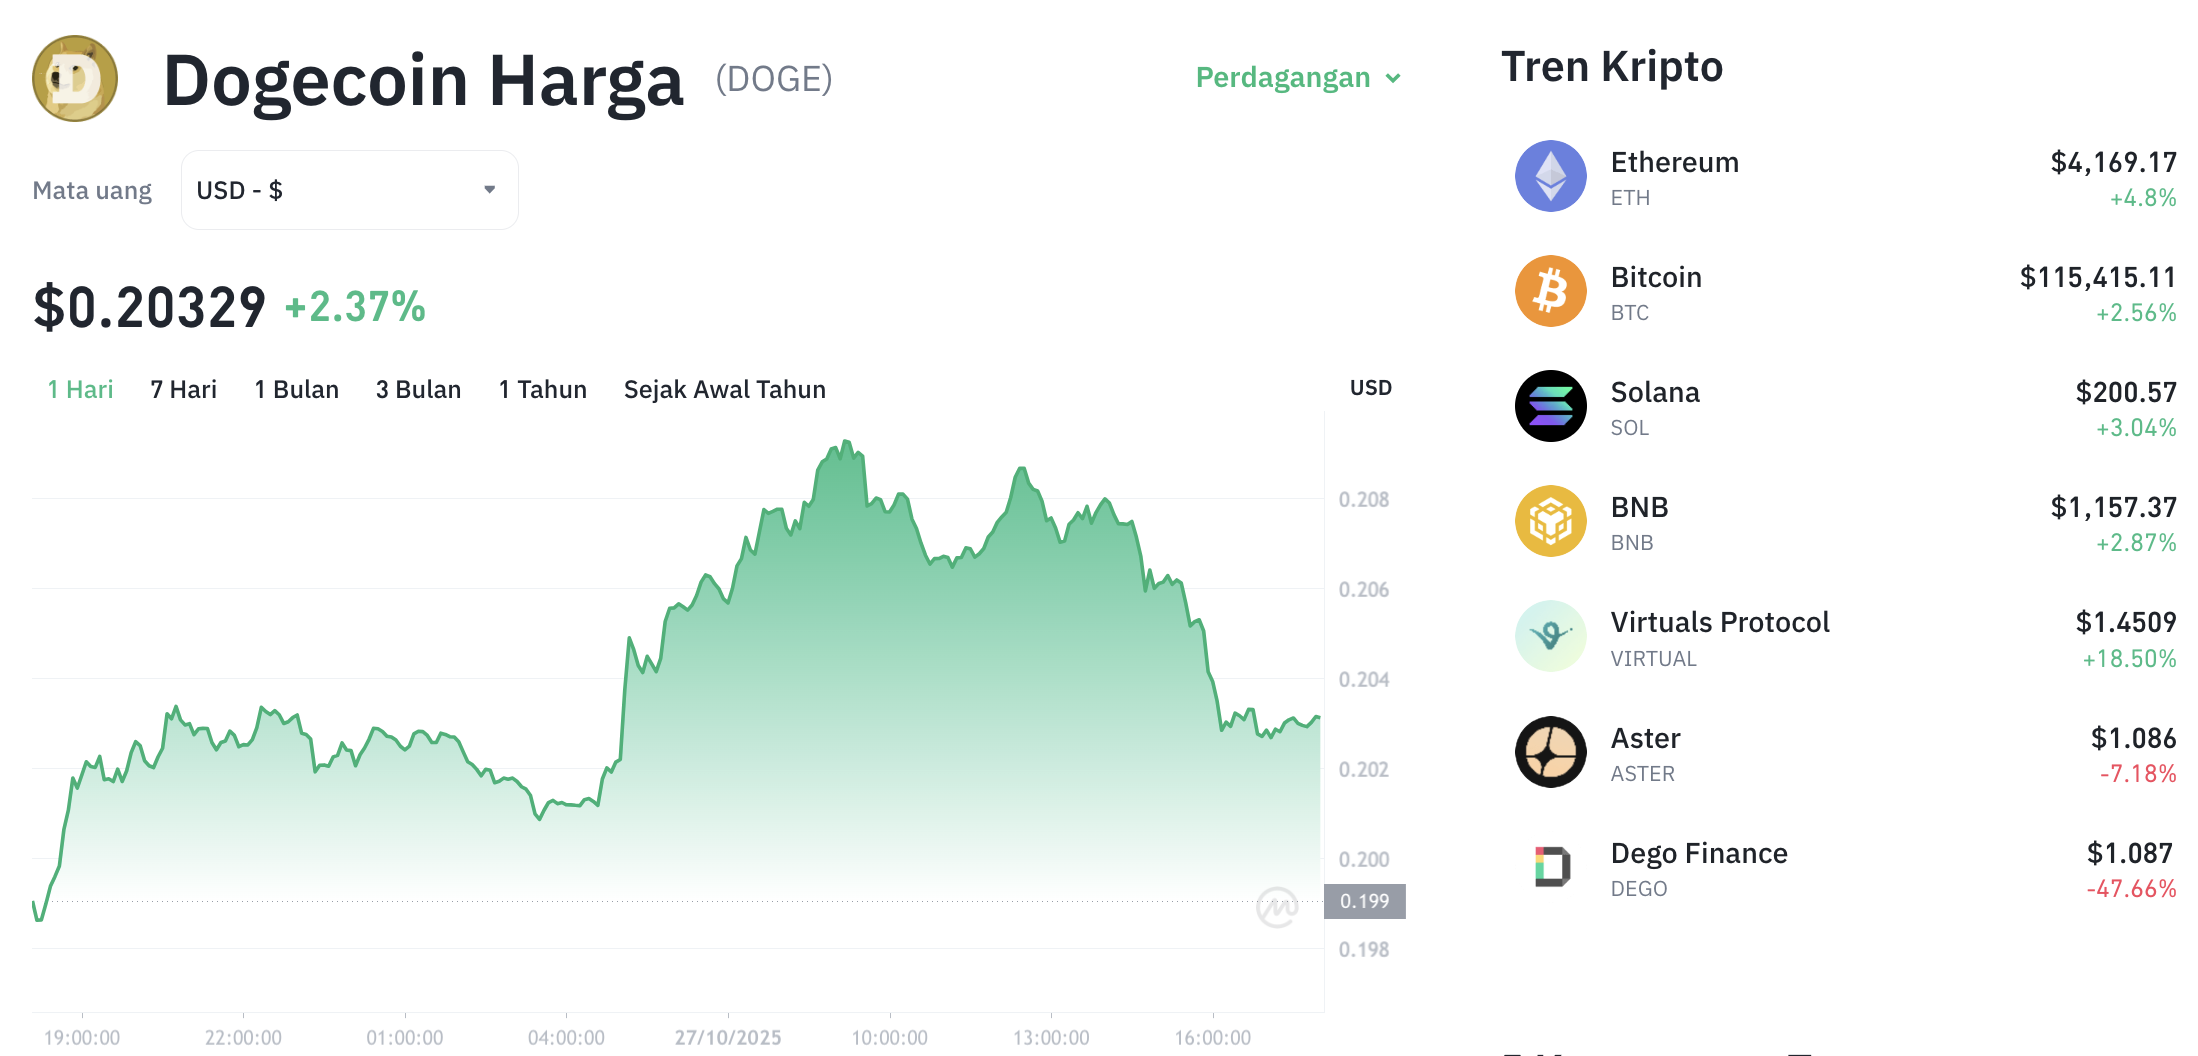Click the Dogecoin logo icon
This screenshot has width=2198, height=1056.
click(75, 79)
